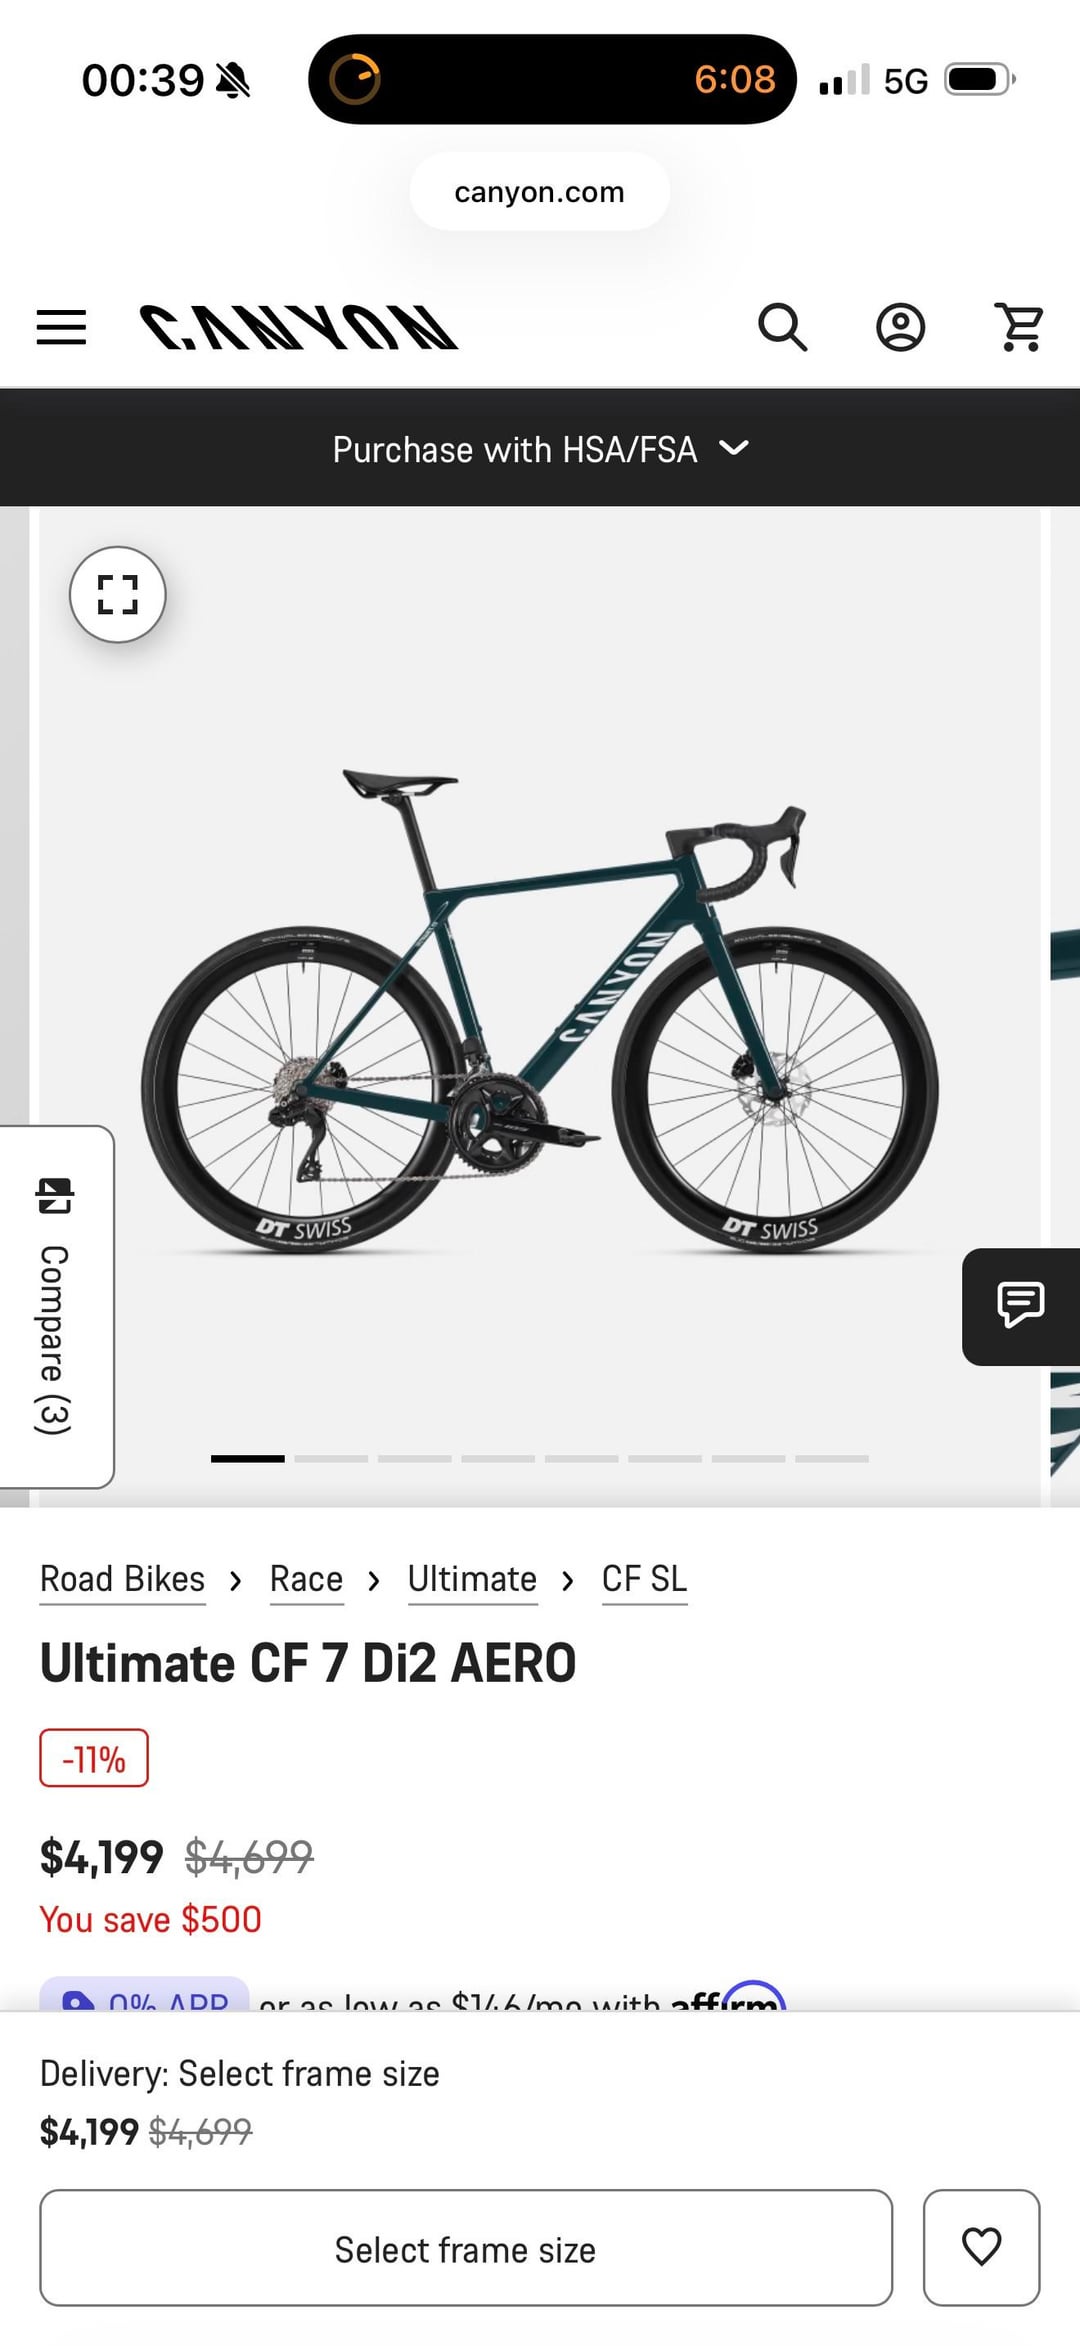View the shopping cart
The width and height of the screenshot is (1080, 2346).
pos(1019,327)
